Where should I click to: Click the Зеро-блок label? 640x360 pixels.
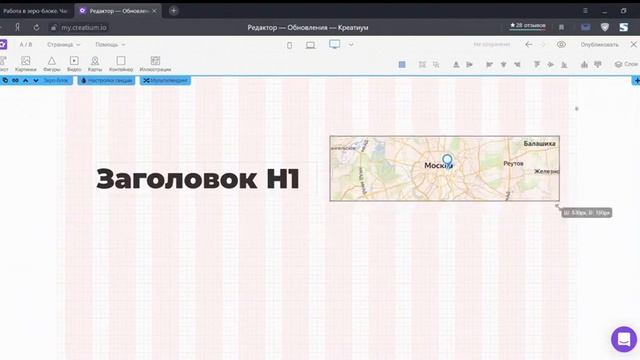click(56, 80)
